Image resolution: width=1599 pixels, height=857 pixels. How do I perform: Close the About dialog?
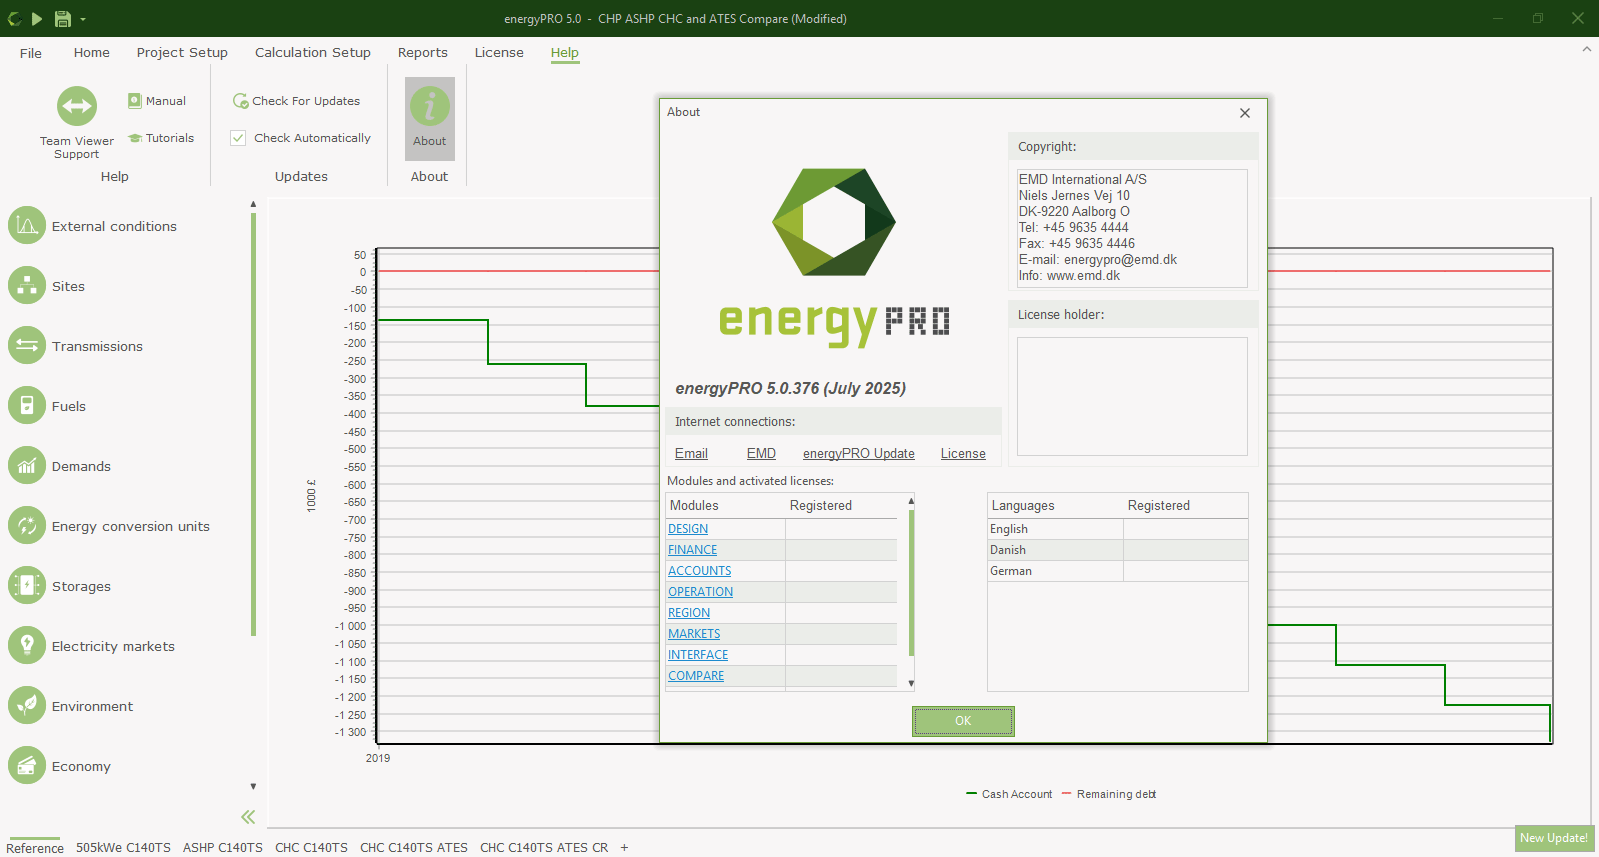coord(1245,113)
